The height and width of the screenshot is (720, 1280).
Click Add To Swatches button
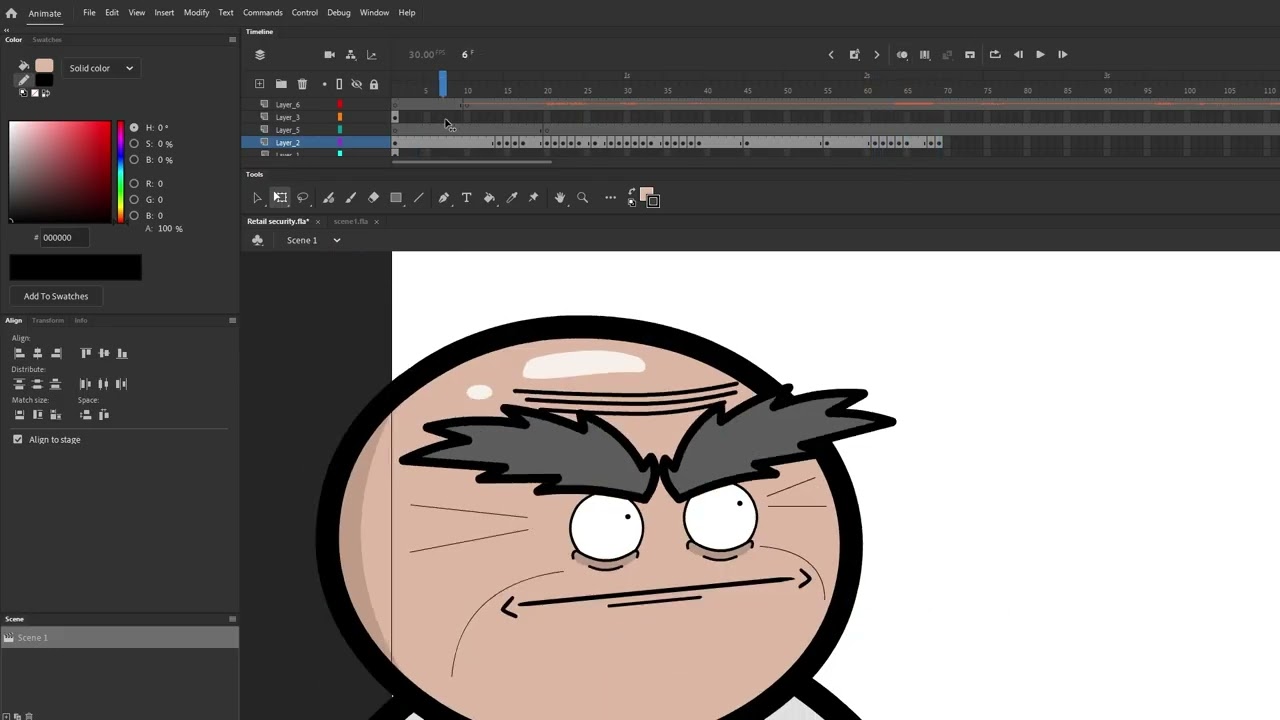pyautogui.click(x=56, y=296)
